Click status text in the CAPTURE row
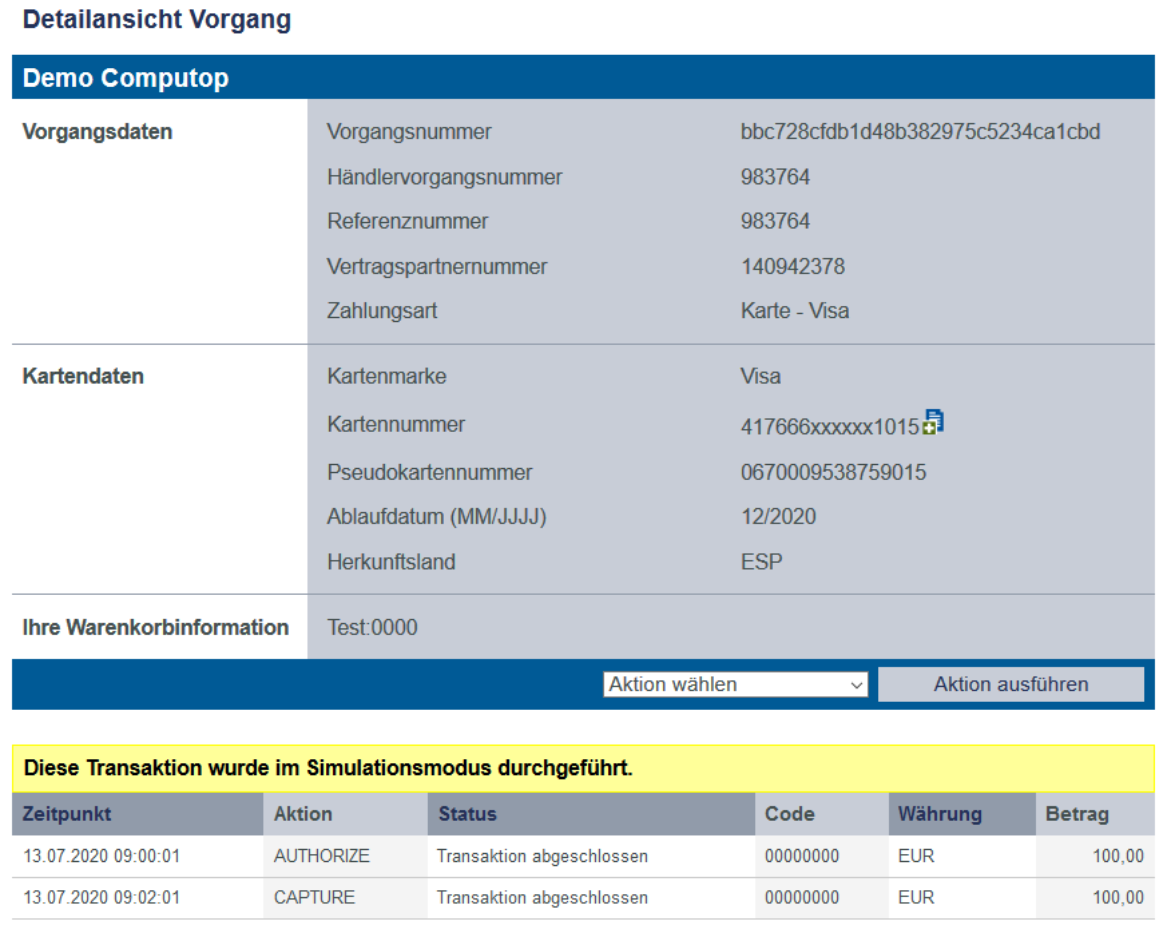The height and width of the screenshot is (925, 1171). point(542,897)
